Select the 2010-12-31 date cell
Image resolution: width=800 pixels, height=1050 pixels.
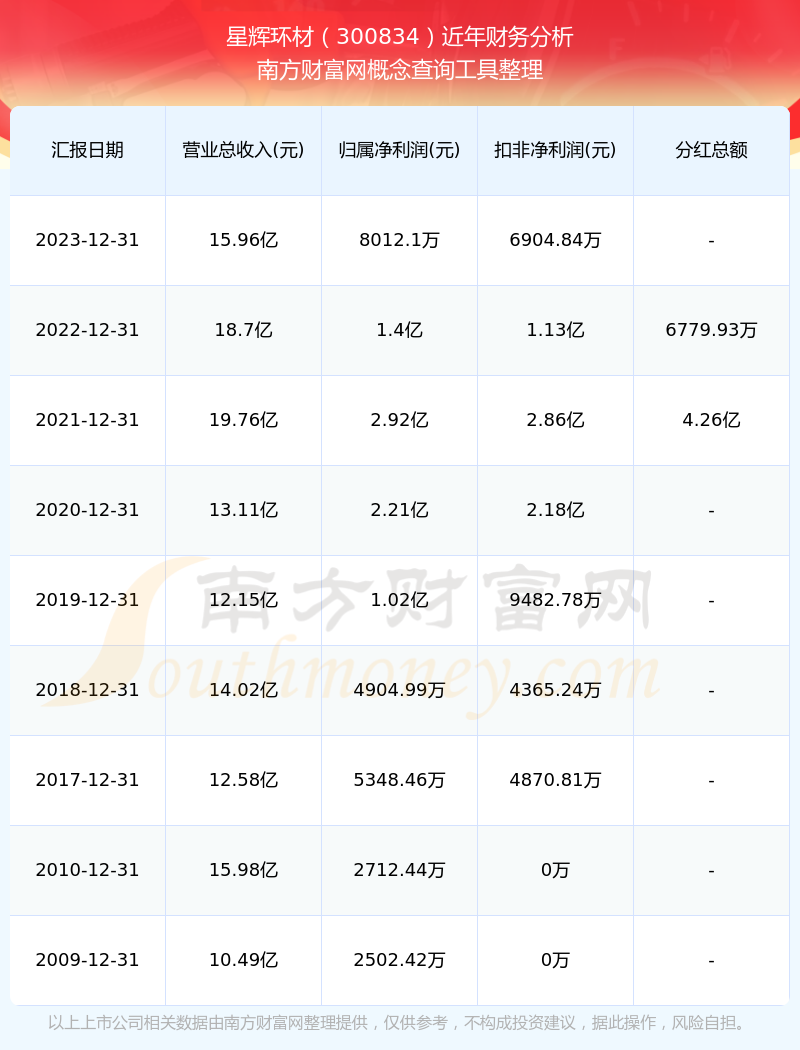(88, 871)
